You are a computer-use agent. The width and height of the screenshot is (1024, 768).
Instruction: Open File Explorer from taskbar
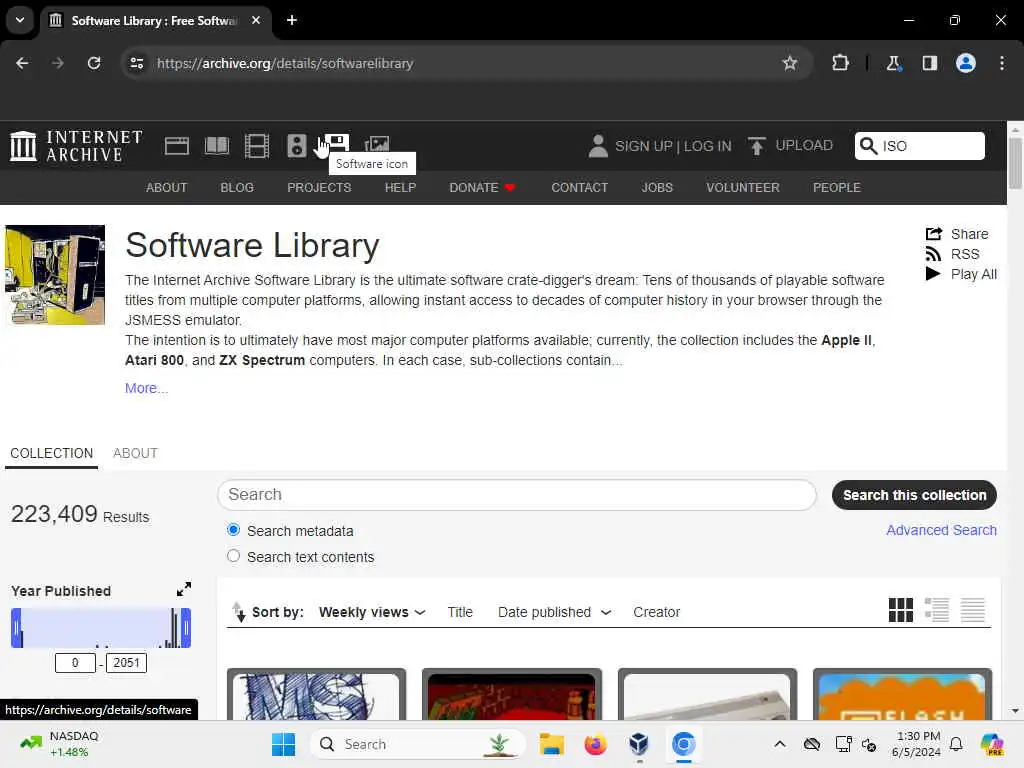551,744
